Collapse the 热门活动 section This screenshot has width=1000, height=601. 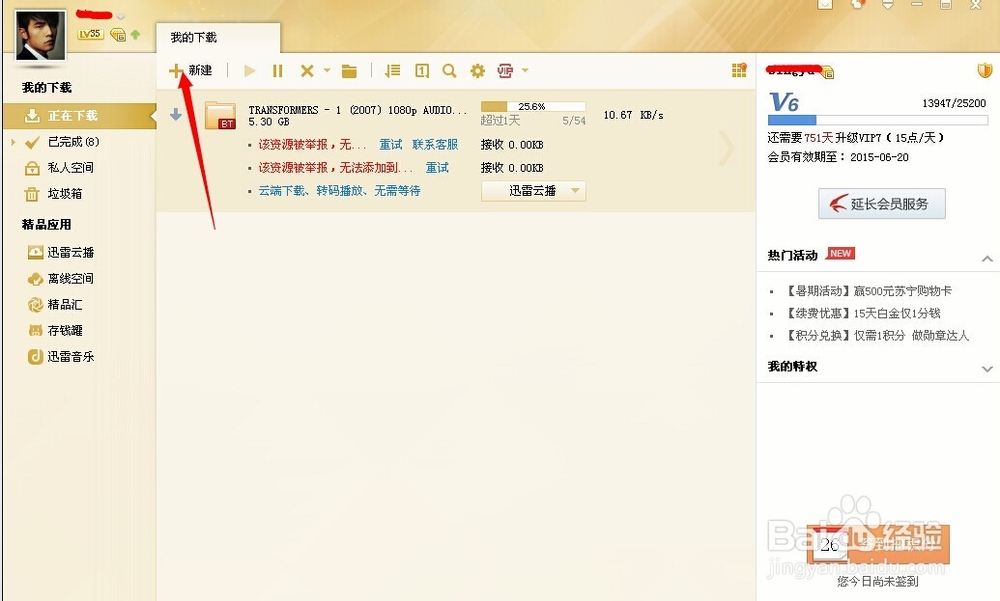coord(987,259)
